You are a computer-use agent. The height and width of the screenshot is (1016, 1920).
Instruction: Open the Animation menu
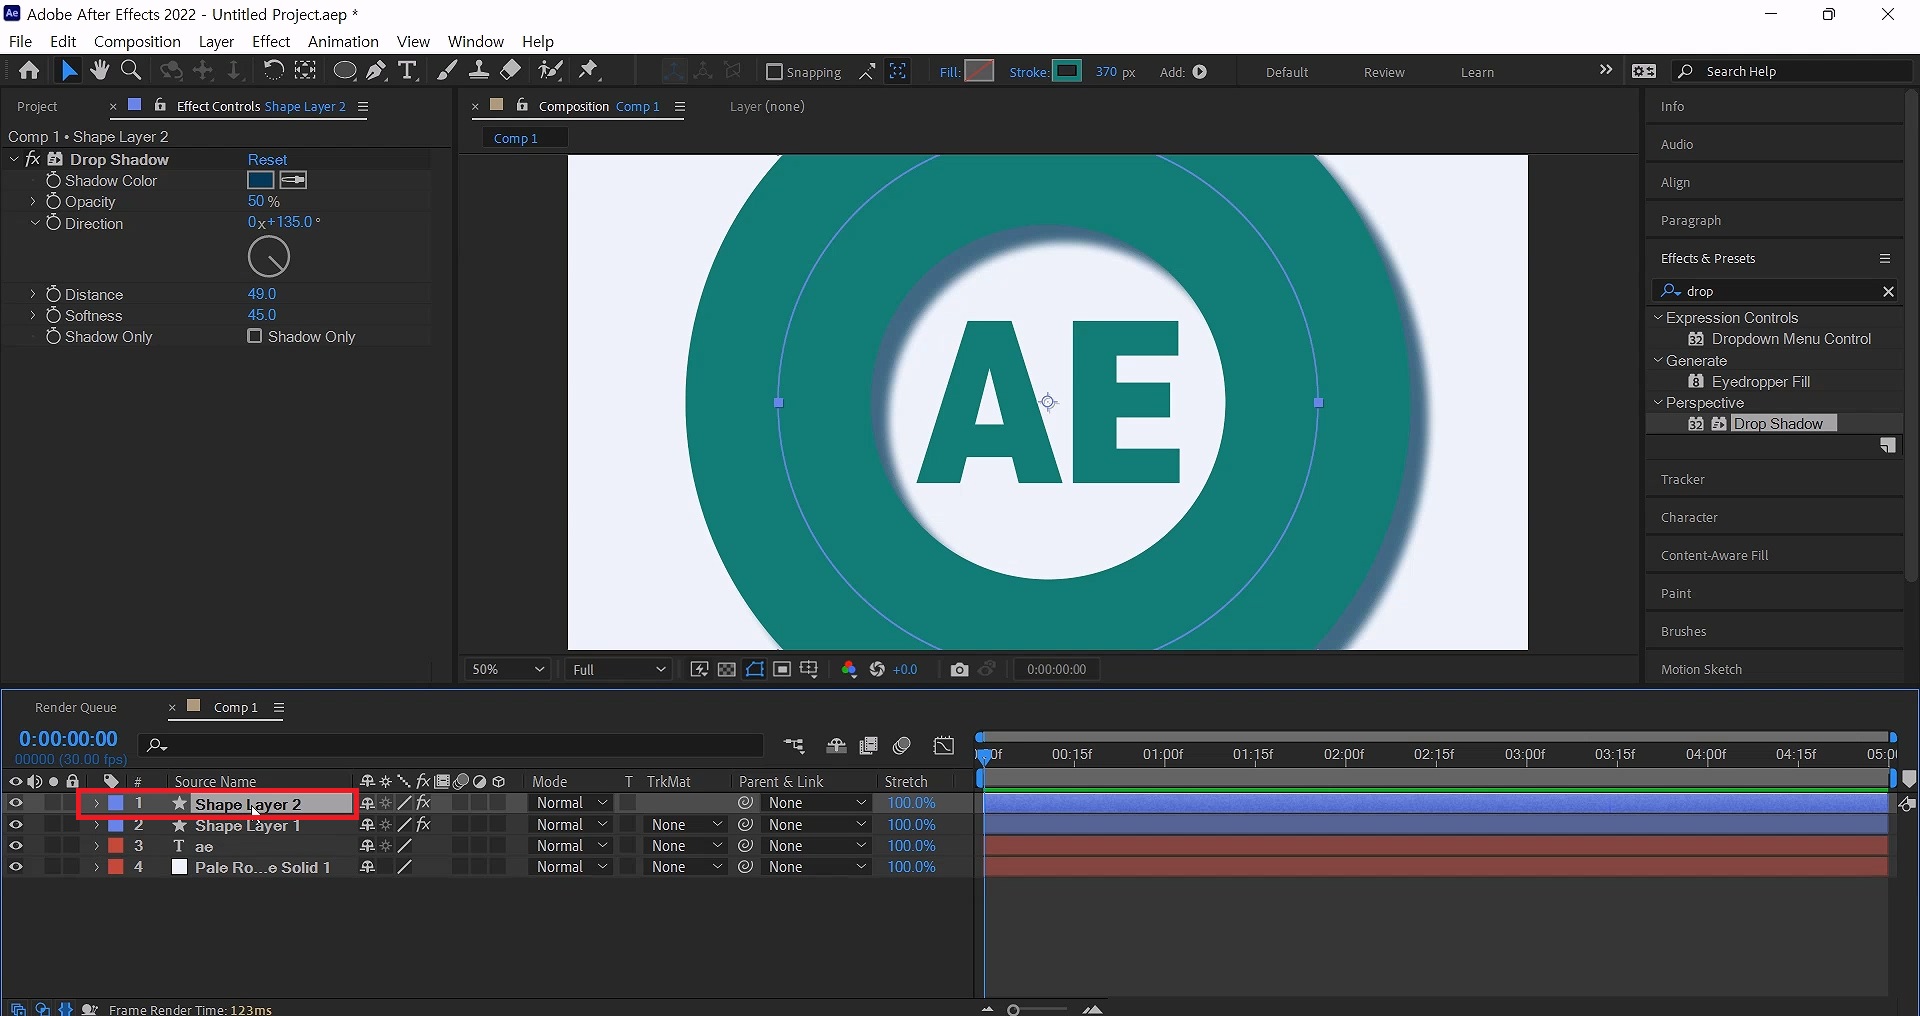tap(343, 41)
